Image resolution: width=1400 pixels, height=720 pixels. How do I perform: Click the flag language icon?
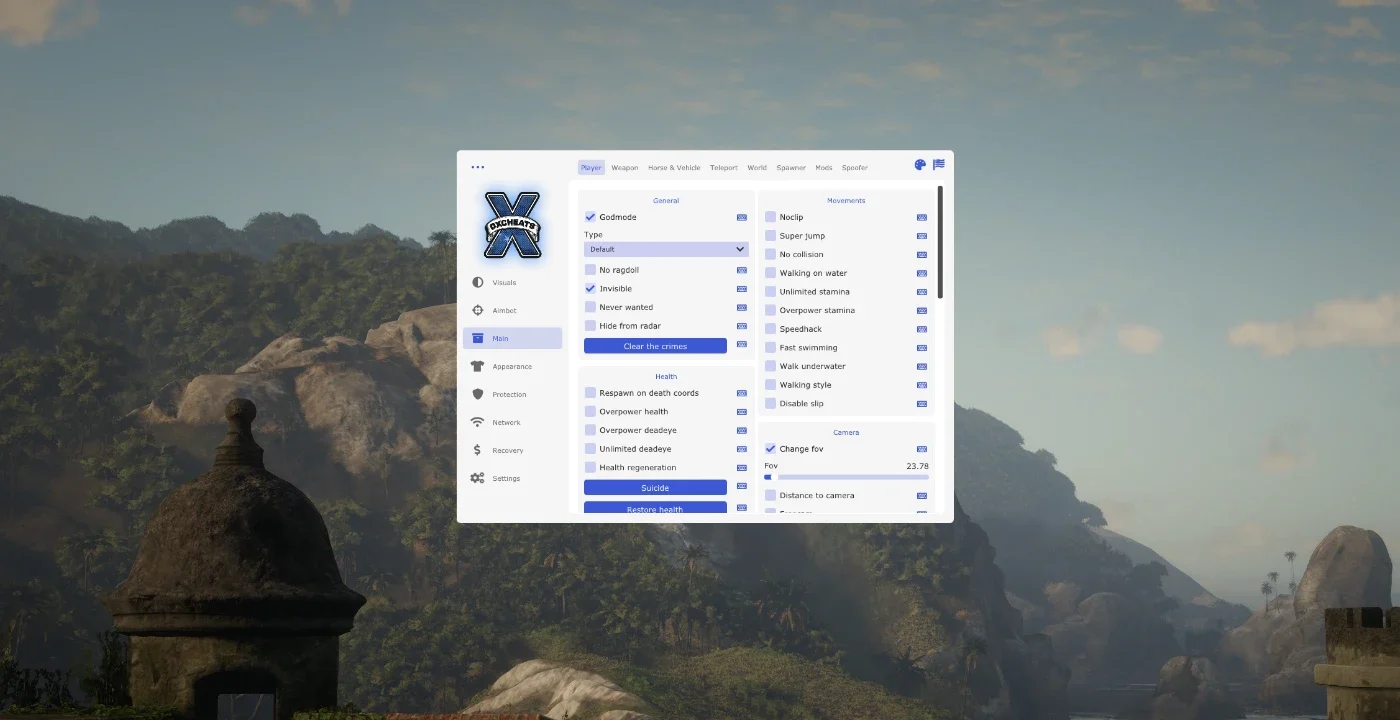click(939, 165)
